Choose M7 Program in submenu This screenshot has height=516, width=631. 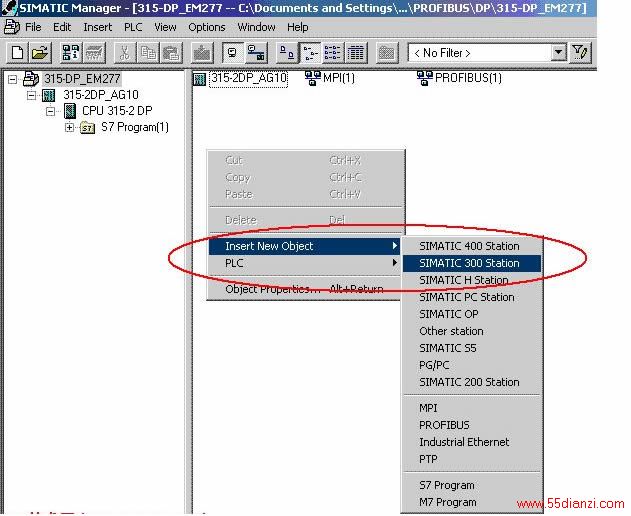coord(472,502)
